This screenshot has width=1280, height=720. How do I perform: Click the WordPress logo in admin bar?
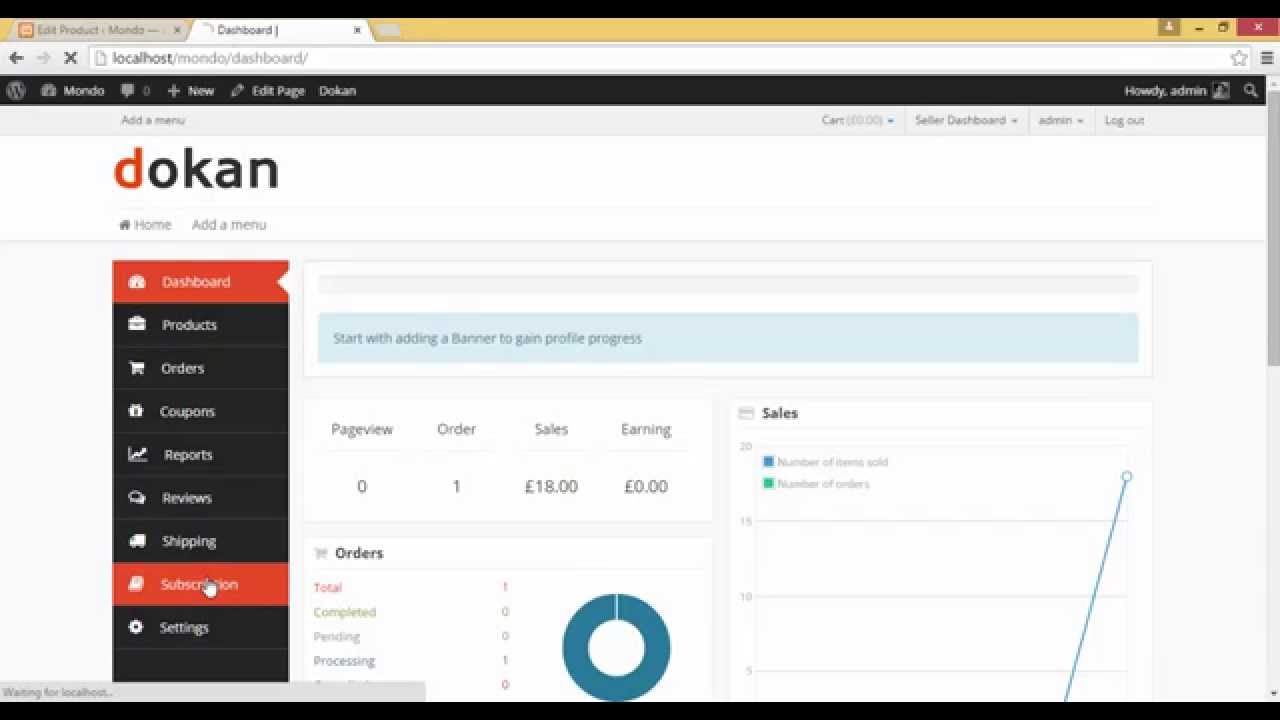[16, 90]
